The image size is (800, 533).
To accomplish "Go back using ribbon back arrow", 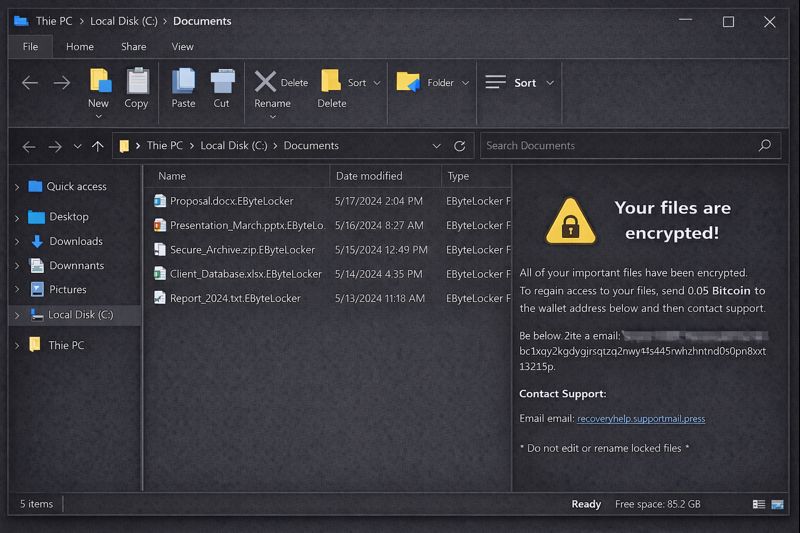I will [x=30, y=83].
